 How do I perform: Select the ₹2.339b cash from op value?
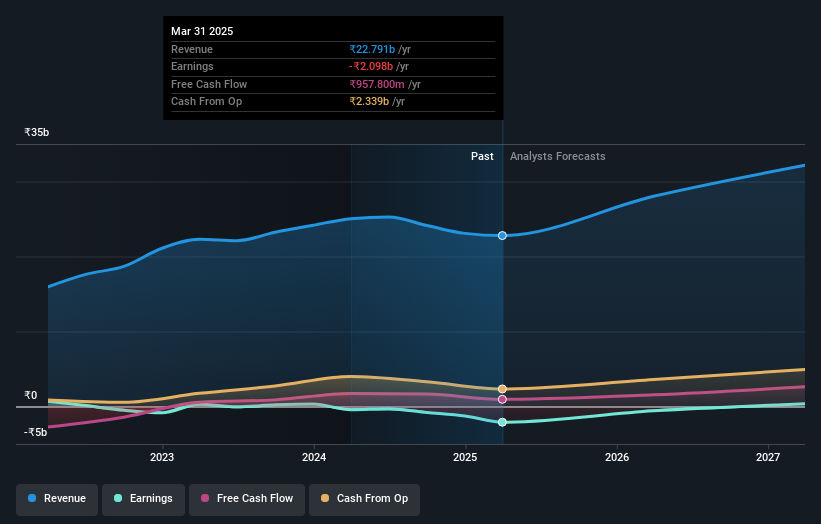point(369,102)
